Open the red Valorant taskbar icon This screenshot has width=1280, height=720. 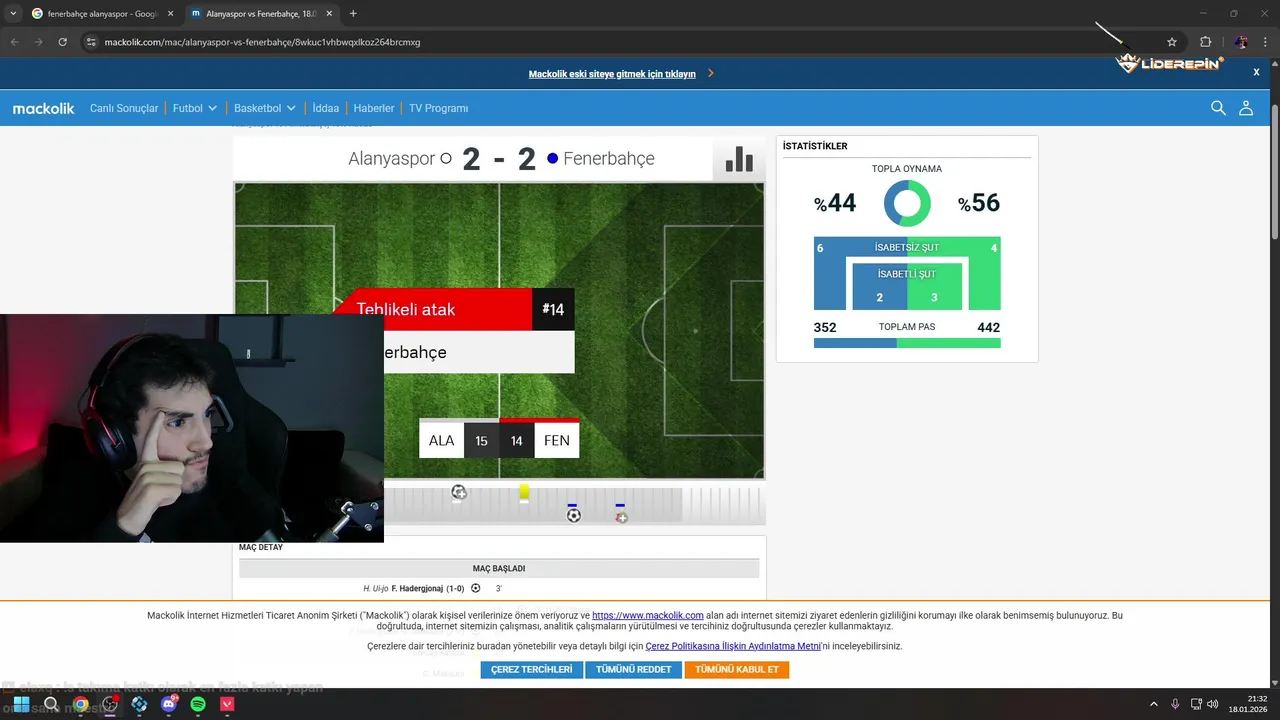227,704
